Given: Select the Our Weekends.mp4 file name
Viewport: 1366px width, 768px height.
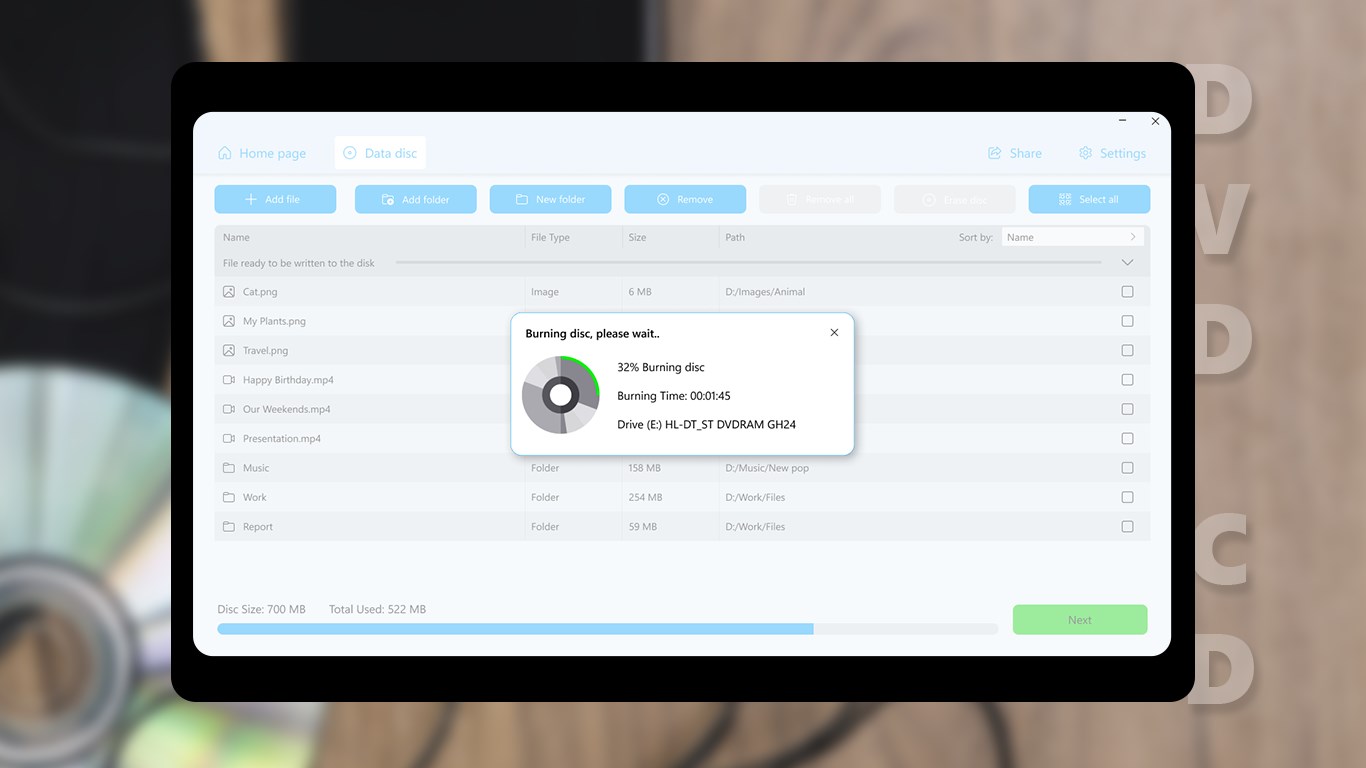Looking at the screenshot, I should pyautogui.click(x=286, y=409).
